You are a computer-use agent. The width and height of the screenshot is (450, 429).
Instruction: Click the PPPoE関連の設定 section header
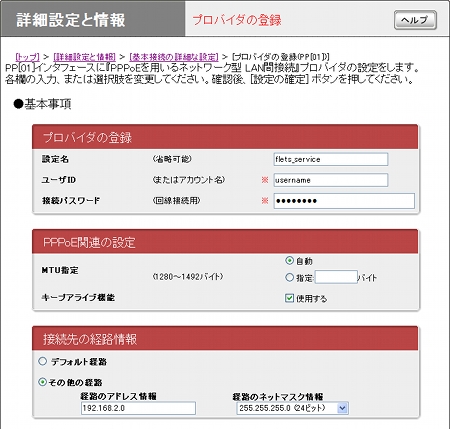225,242
